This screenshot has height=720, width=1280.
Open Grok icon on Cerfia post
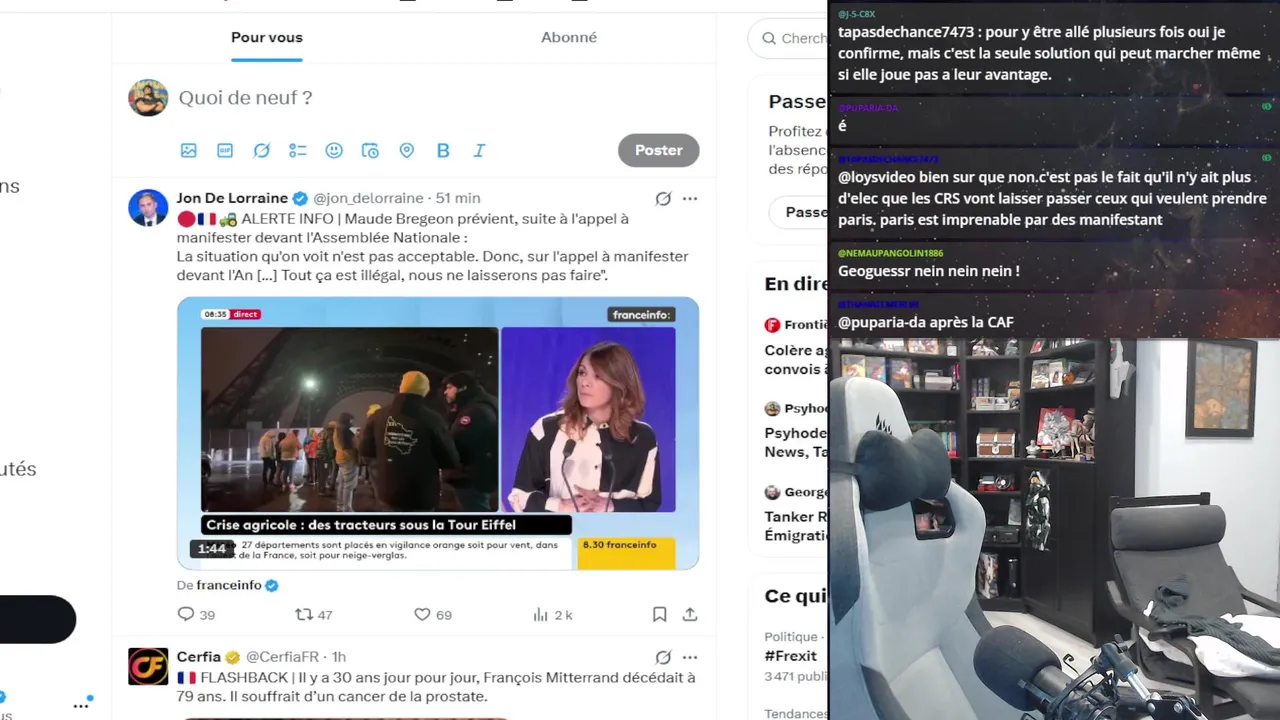[663, 657]
